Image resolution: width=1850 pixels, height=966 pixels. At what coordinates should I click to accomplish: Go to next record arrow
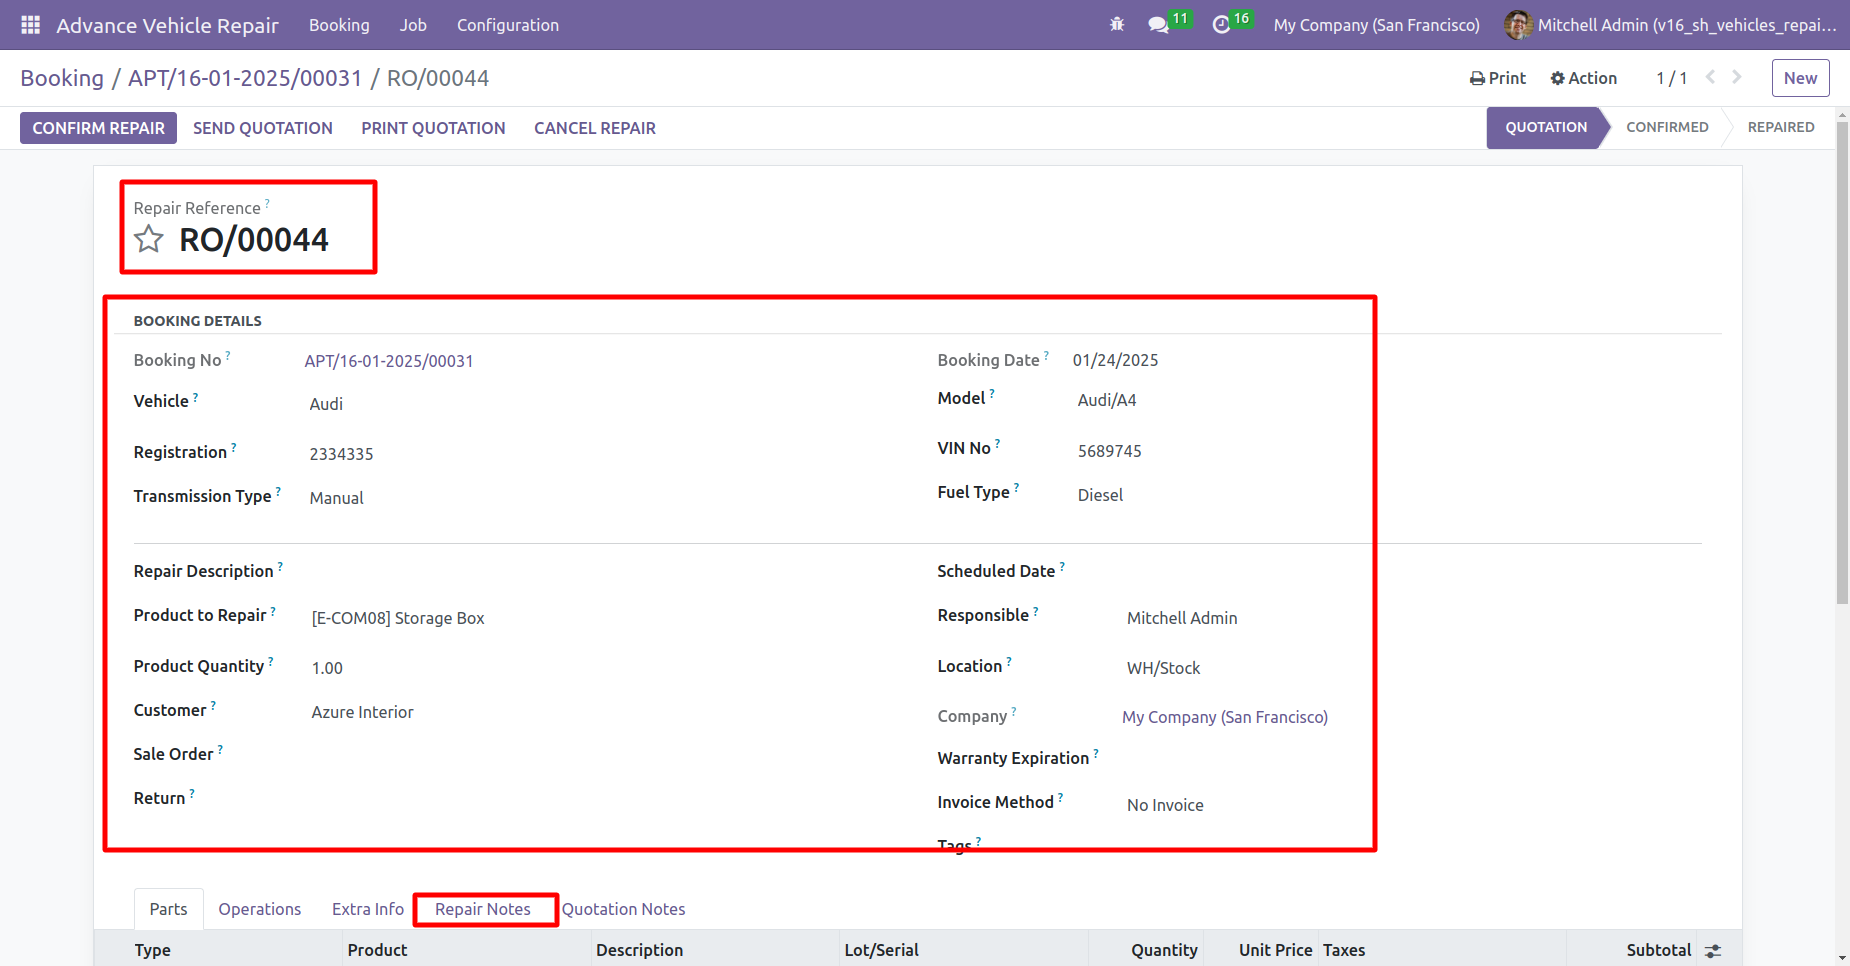(x=1737, y=77)
